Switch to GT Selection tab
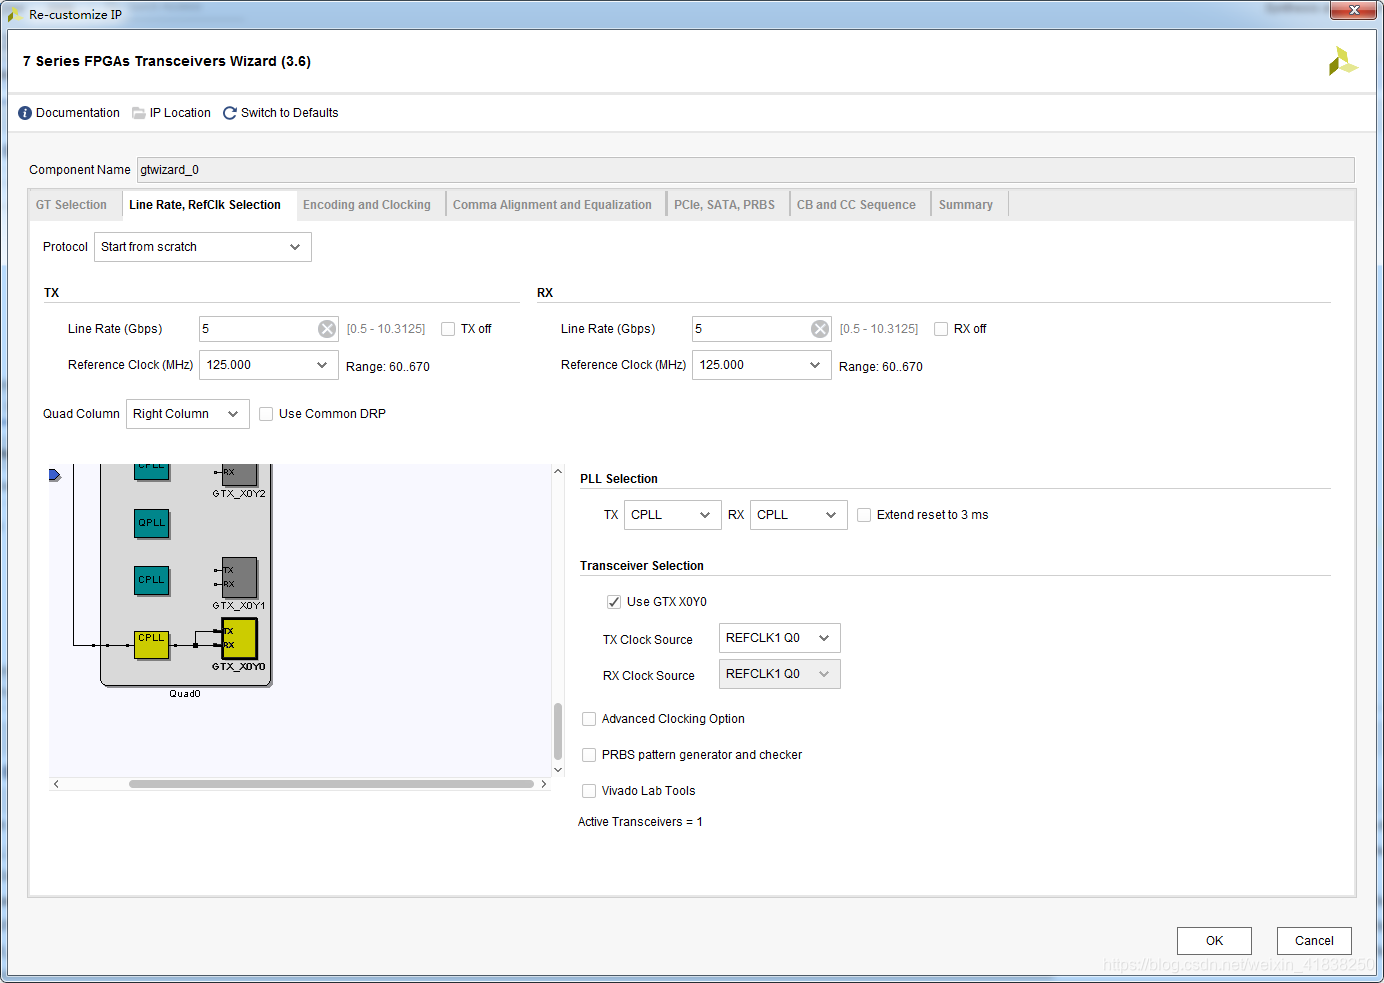This screenshot has height=983, width=1384. pos(71,205)
